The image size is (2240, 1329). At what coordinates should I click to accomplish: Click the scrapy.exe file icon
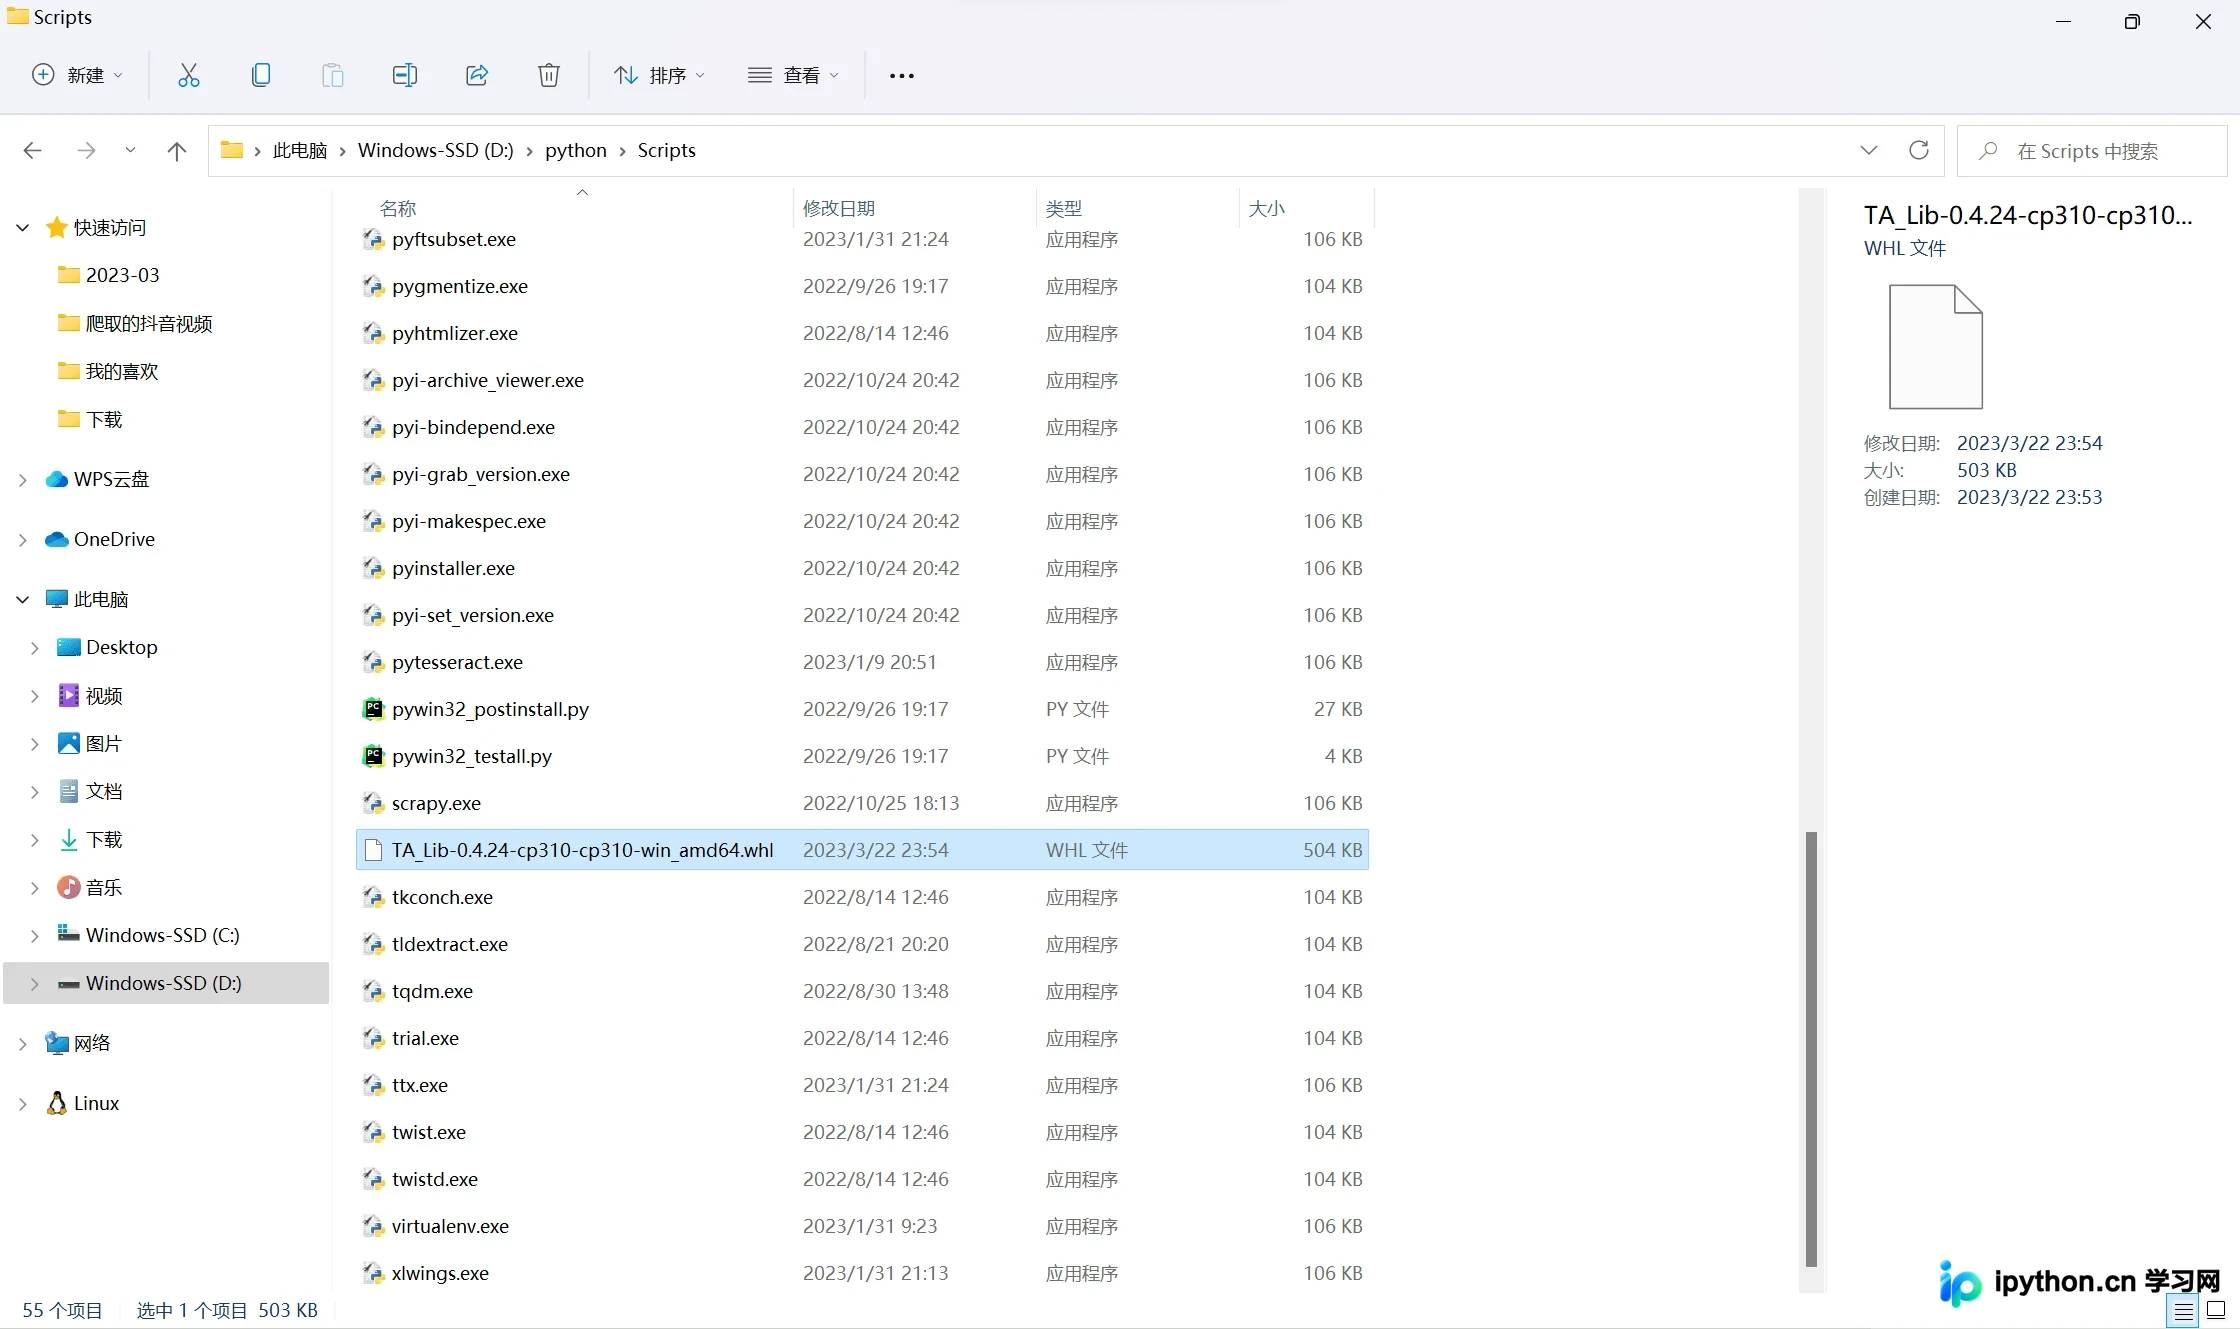point(373,803)
